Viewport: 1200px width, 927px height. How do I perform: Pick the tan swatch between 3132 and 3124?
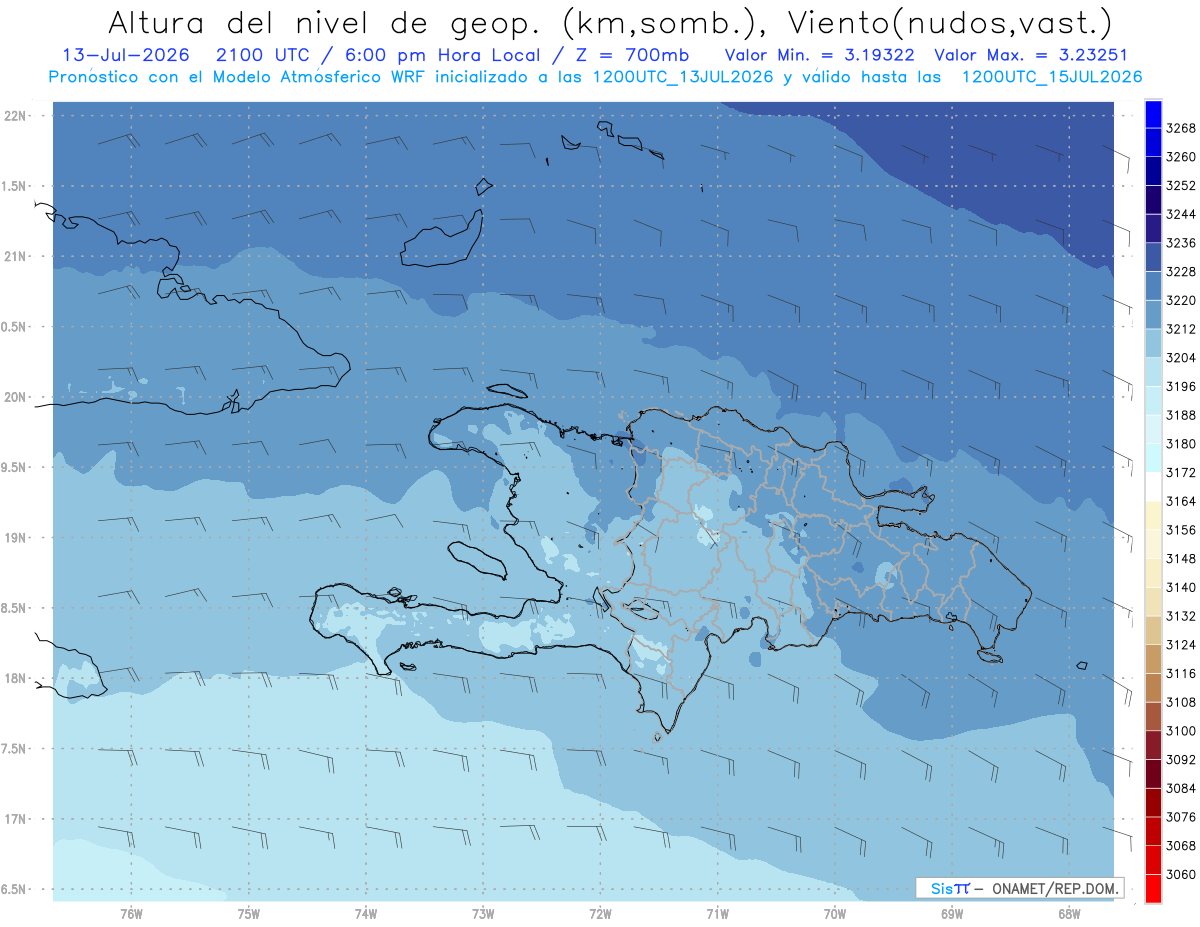[x=1153, y=630]
